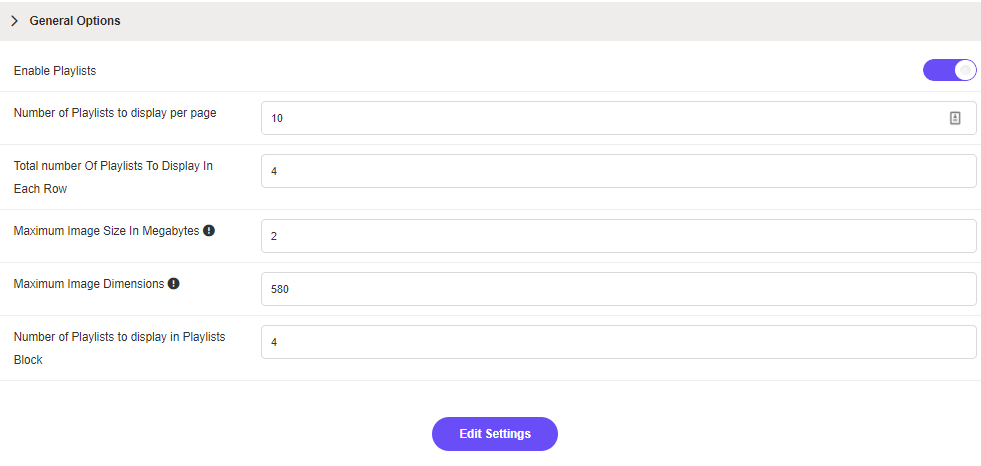Viewport: 981px width, 466px height.
Task: Click the 'Maximum Image Size In Megabytes' label
Action: point(106,230)
